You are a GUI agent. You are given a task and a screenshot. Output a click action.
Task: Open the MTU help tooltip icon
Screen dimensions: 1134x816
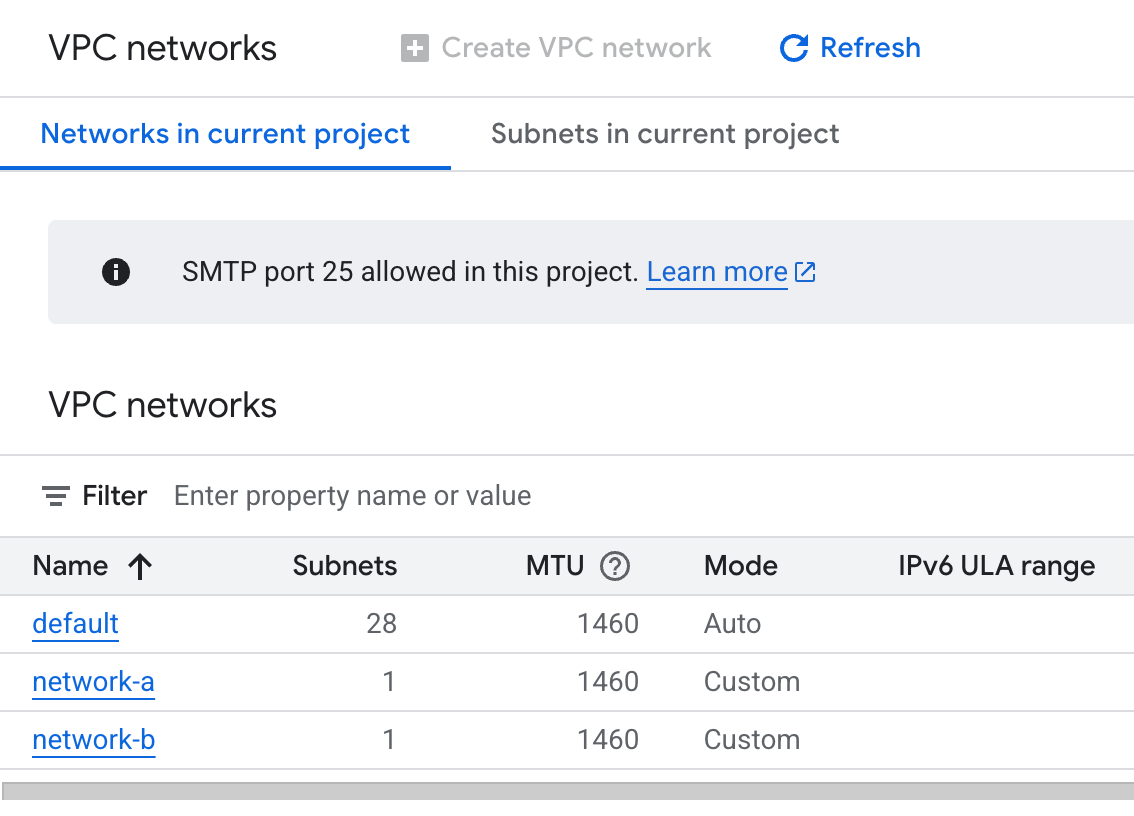tap(617, 566)
